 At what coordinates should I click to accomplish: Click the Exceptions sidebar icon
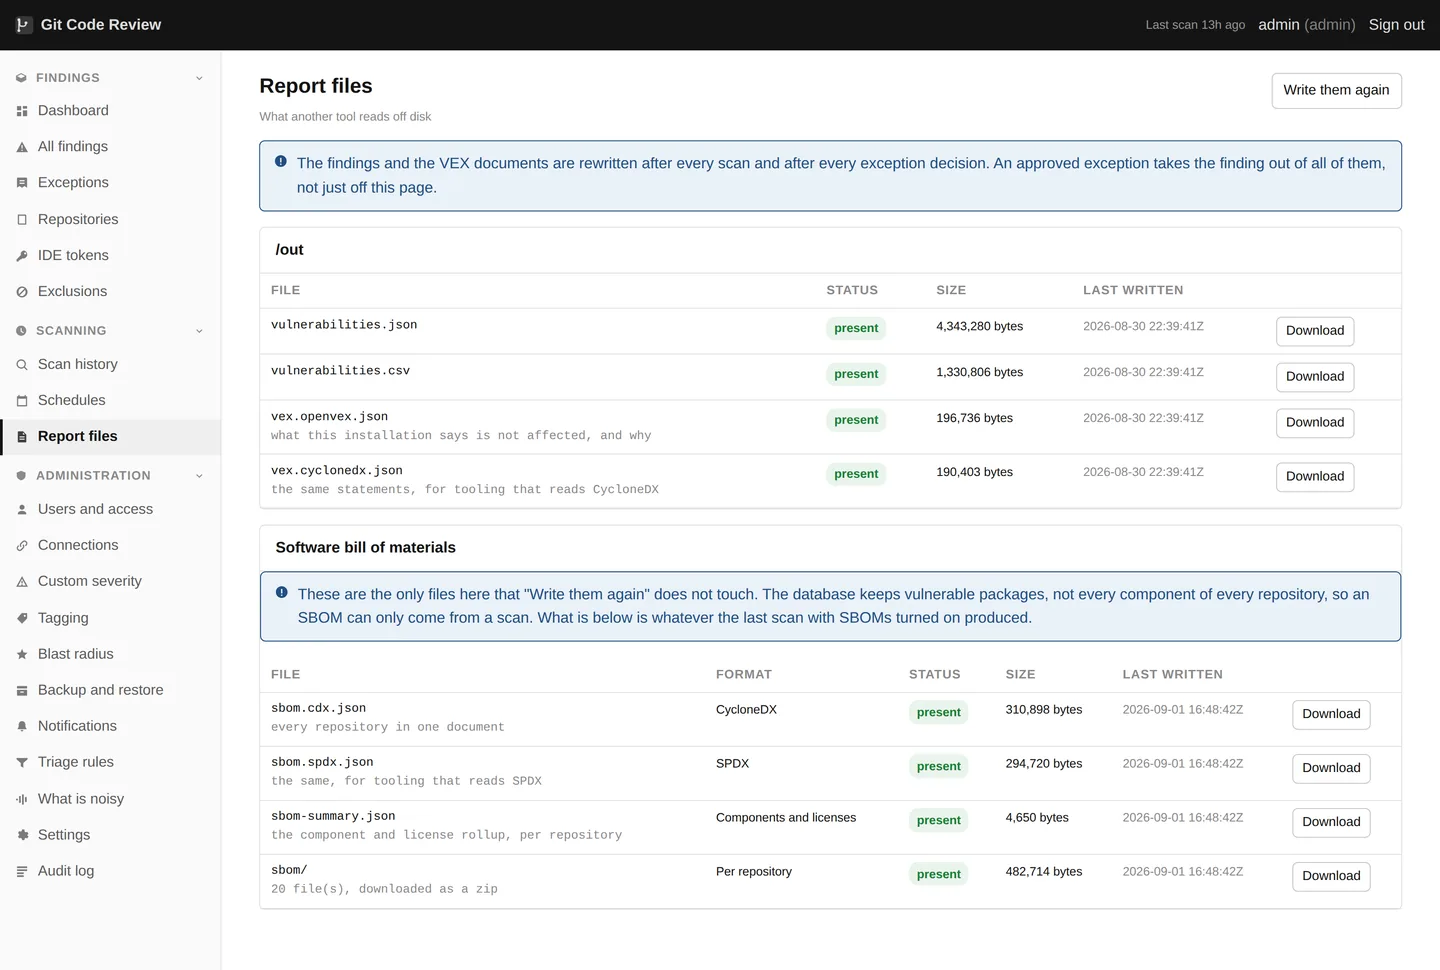22,183
